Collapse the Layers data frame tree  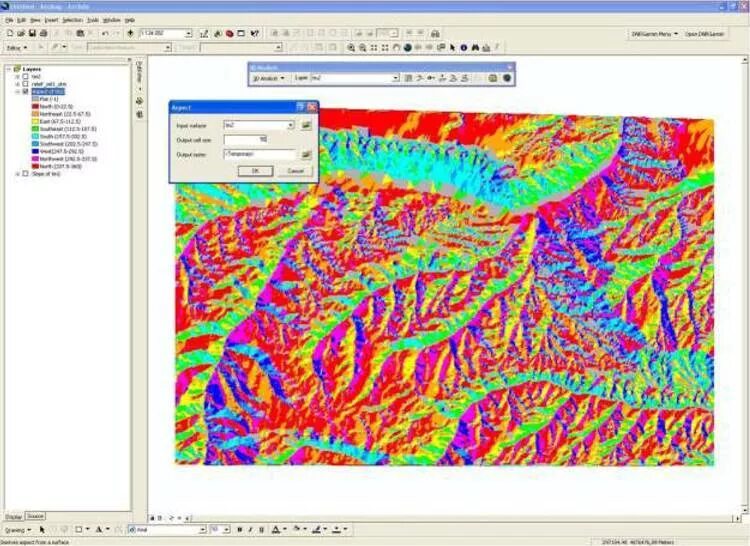[x=9, y=69]
